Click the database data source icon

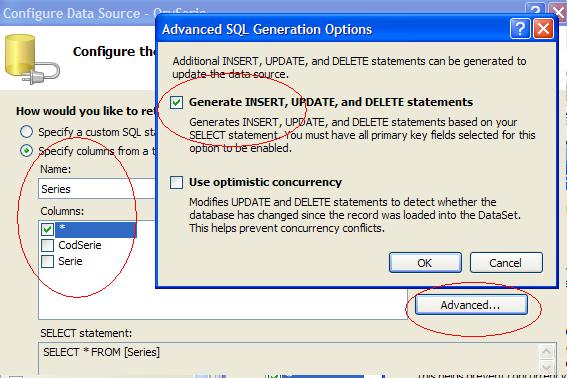pos(31,59)
